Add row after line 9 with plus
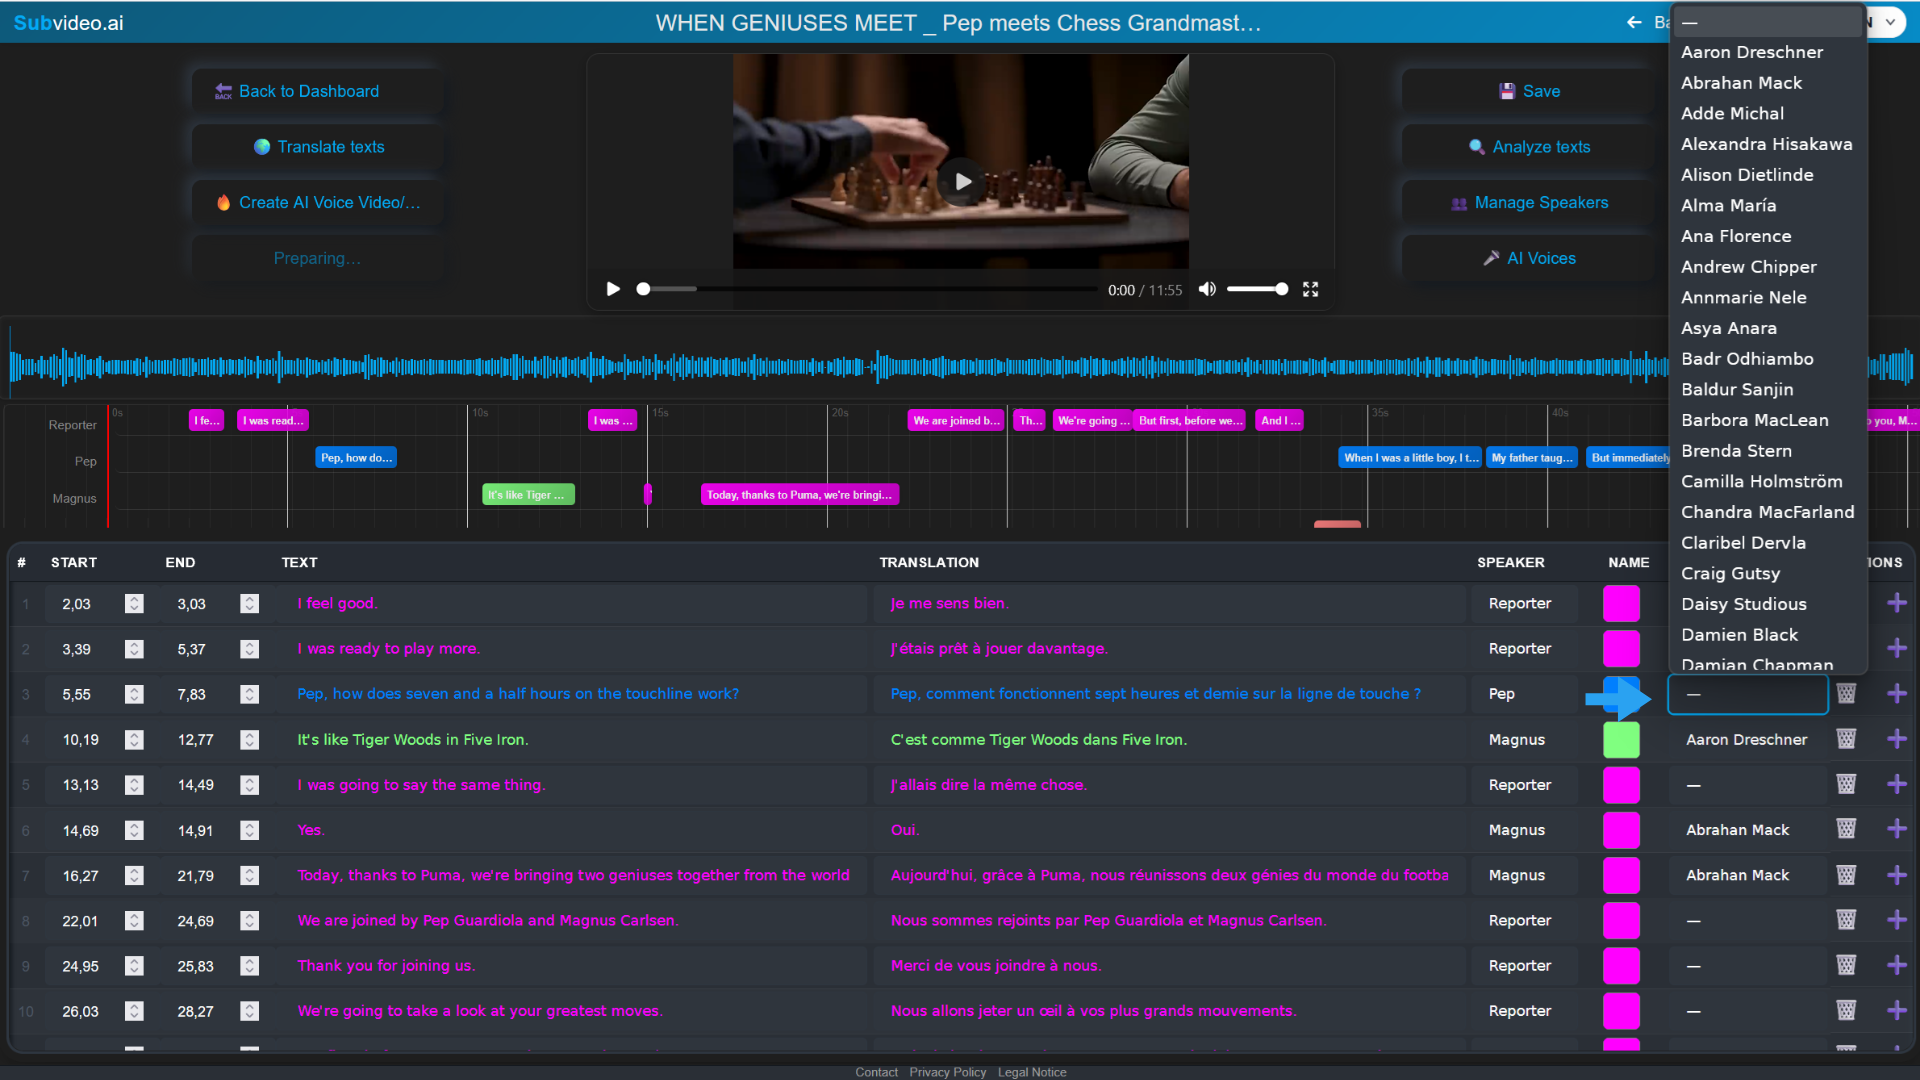Screen dimensions: 1920x1080 point(1896,965)
